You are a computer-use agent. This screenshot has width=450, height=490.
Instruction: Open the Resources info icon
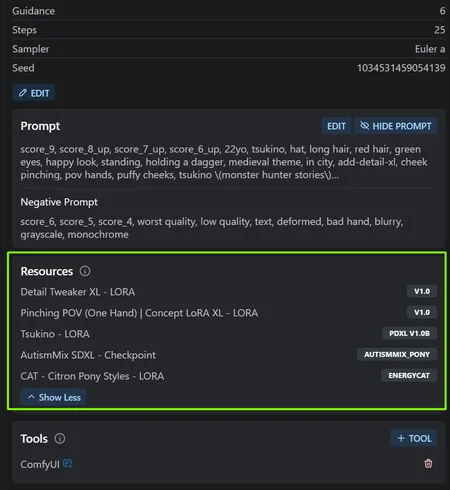[x=85, y=271]
